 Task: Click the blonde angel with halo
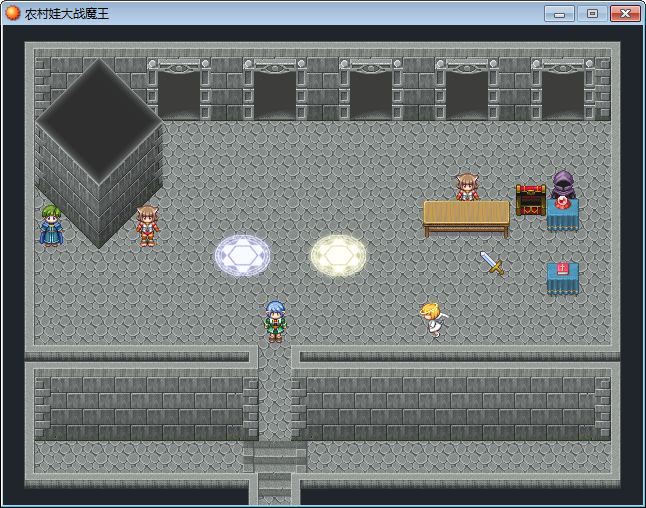click(434, 320)
